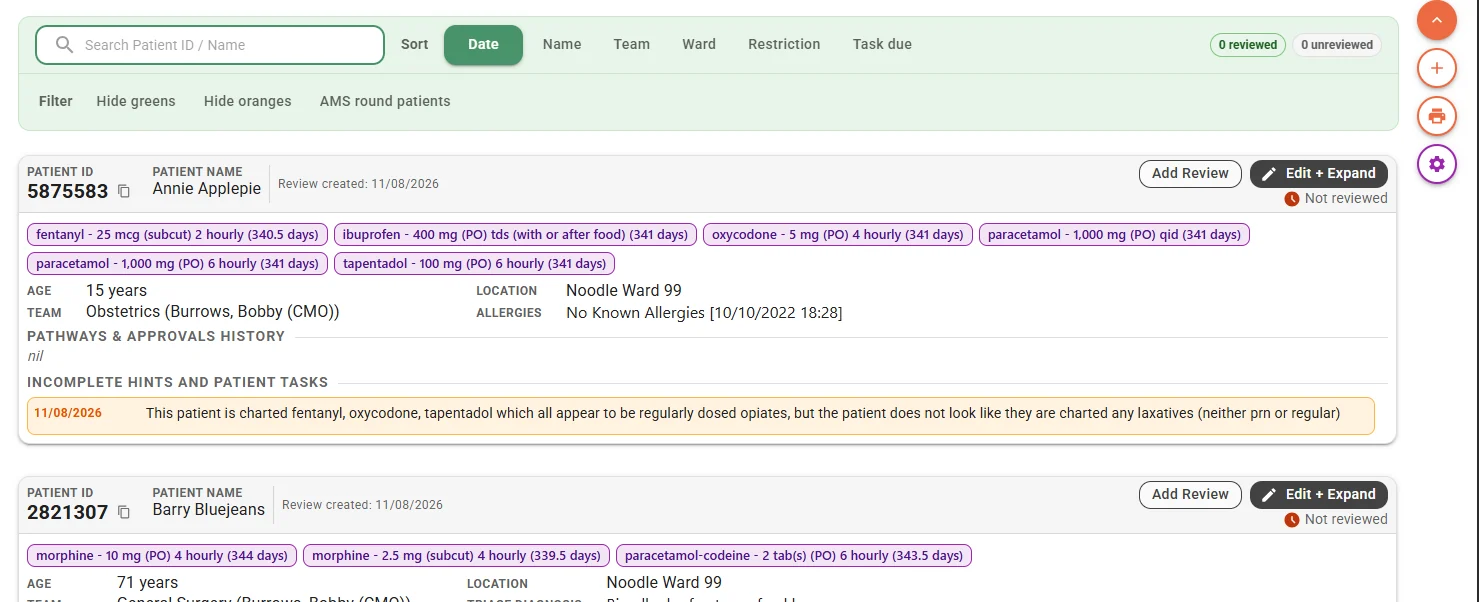This screenshot has height=602, width=1479.
Task: Click the round plus add button
Action: point(1437,68)
